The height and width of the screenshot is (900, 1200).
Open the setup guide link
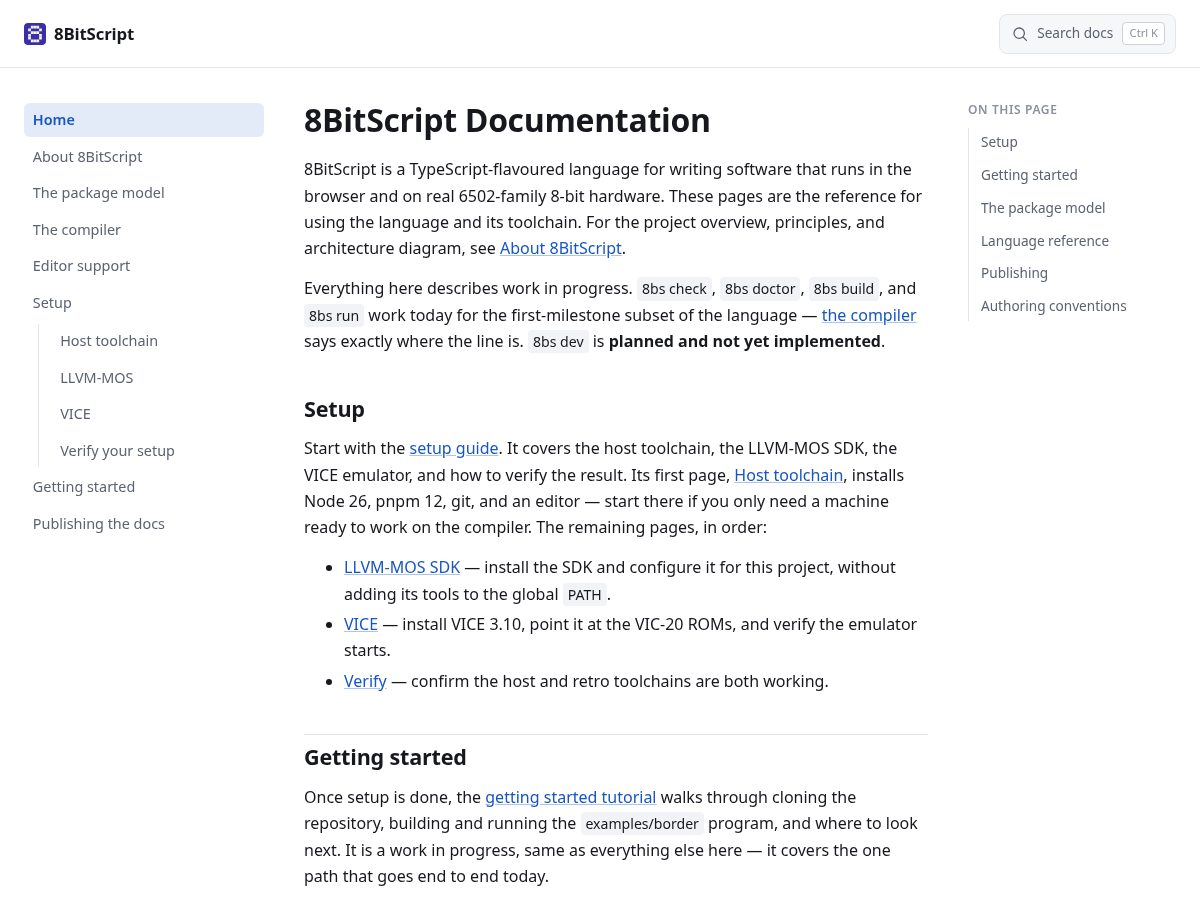click(454, 448)
